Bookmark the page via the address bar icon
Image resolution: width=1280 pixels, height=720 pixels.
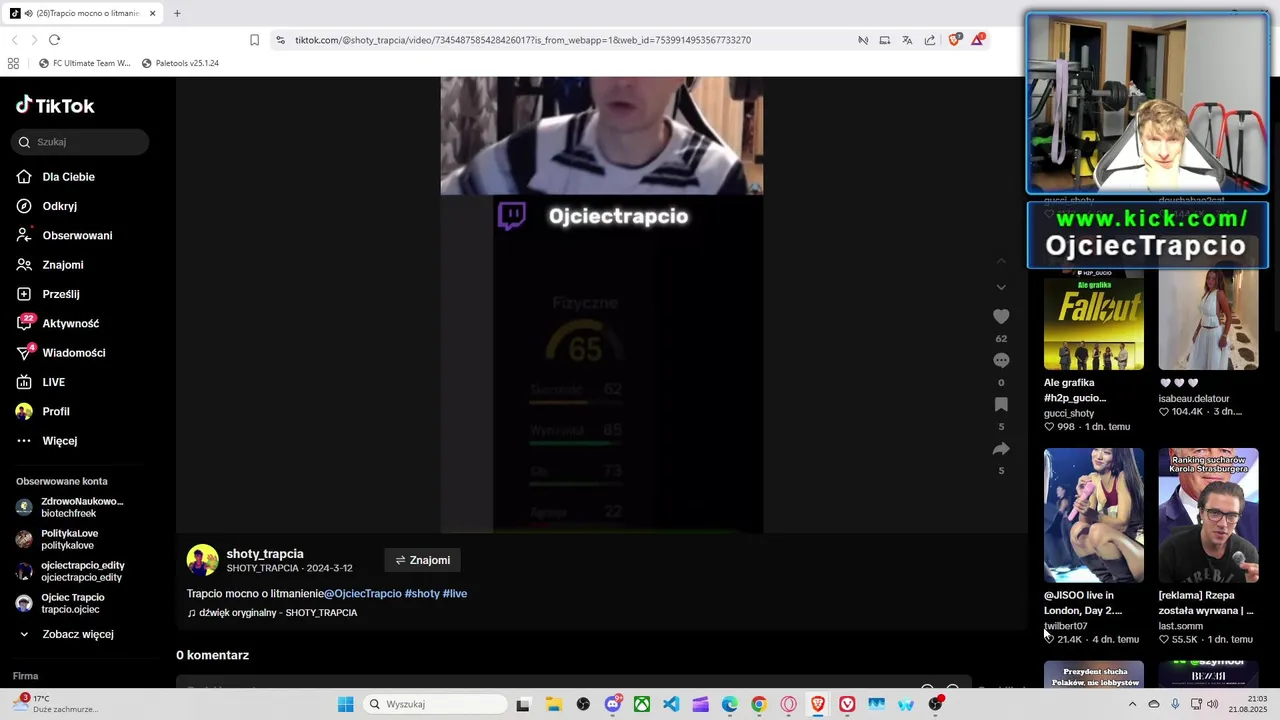tap(254, 40)
